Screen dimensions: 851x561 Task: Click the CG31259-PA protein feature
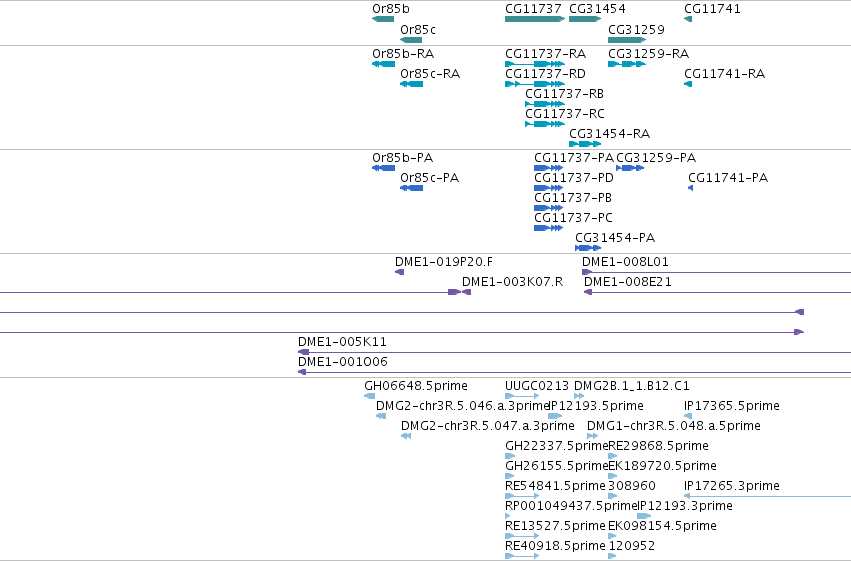[x=630, y=168]
